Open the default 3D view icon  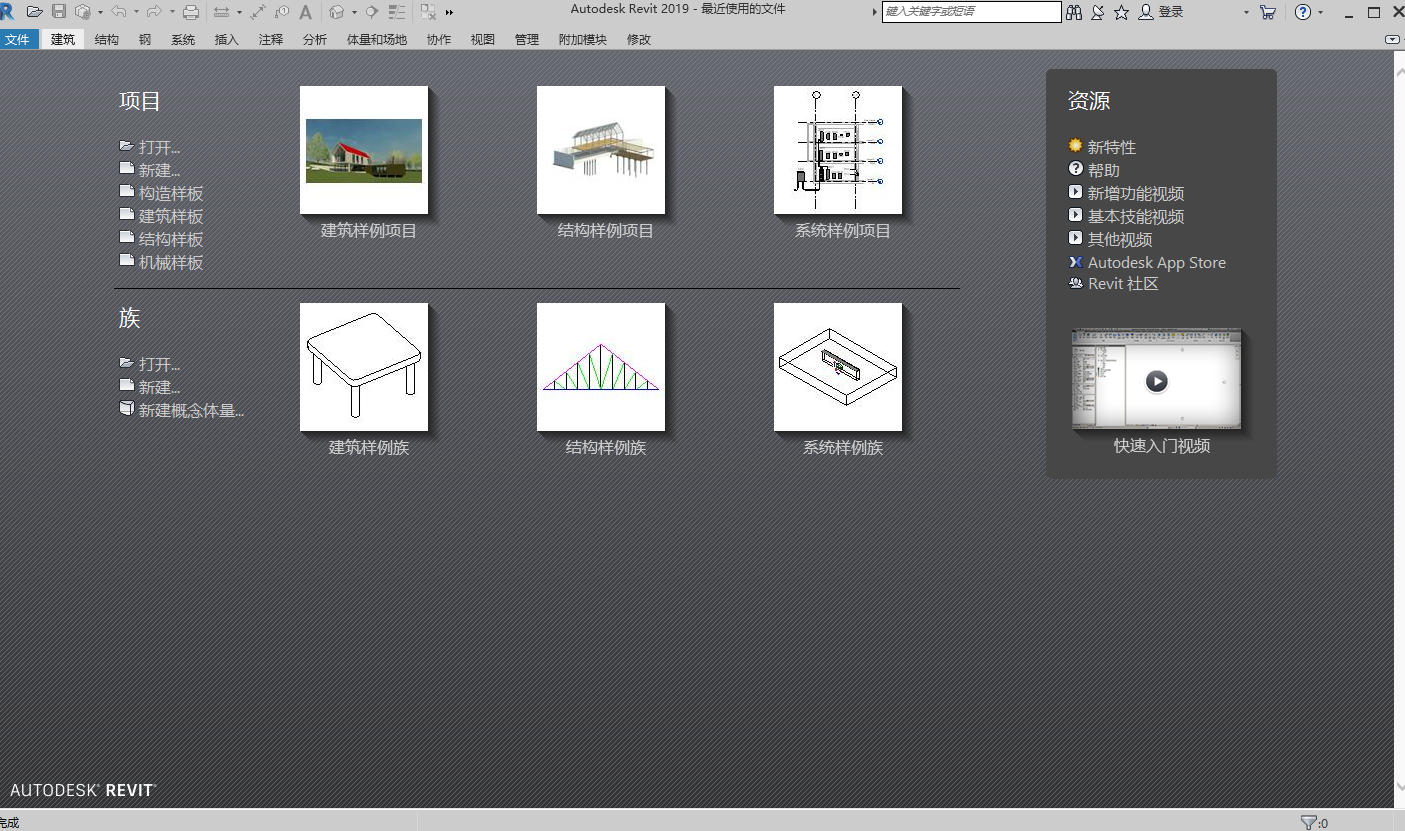pos(336,12)
